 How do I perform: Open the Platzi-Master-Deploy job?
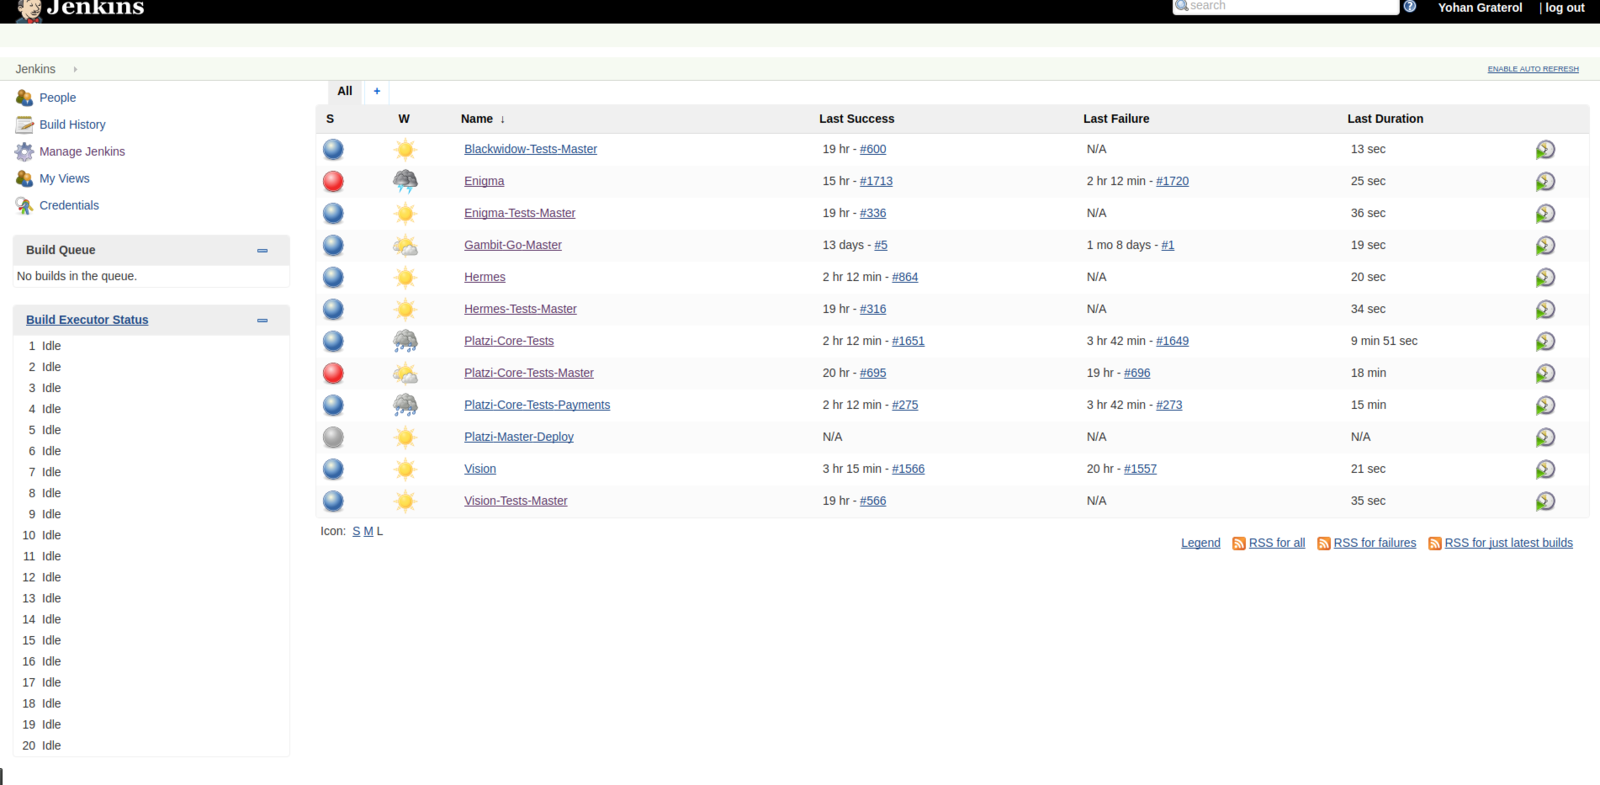(519, 437)
